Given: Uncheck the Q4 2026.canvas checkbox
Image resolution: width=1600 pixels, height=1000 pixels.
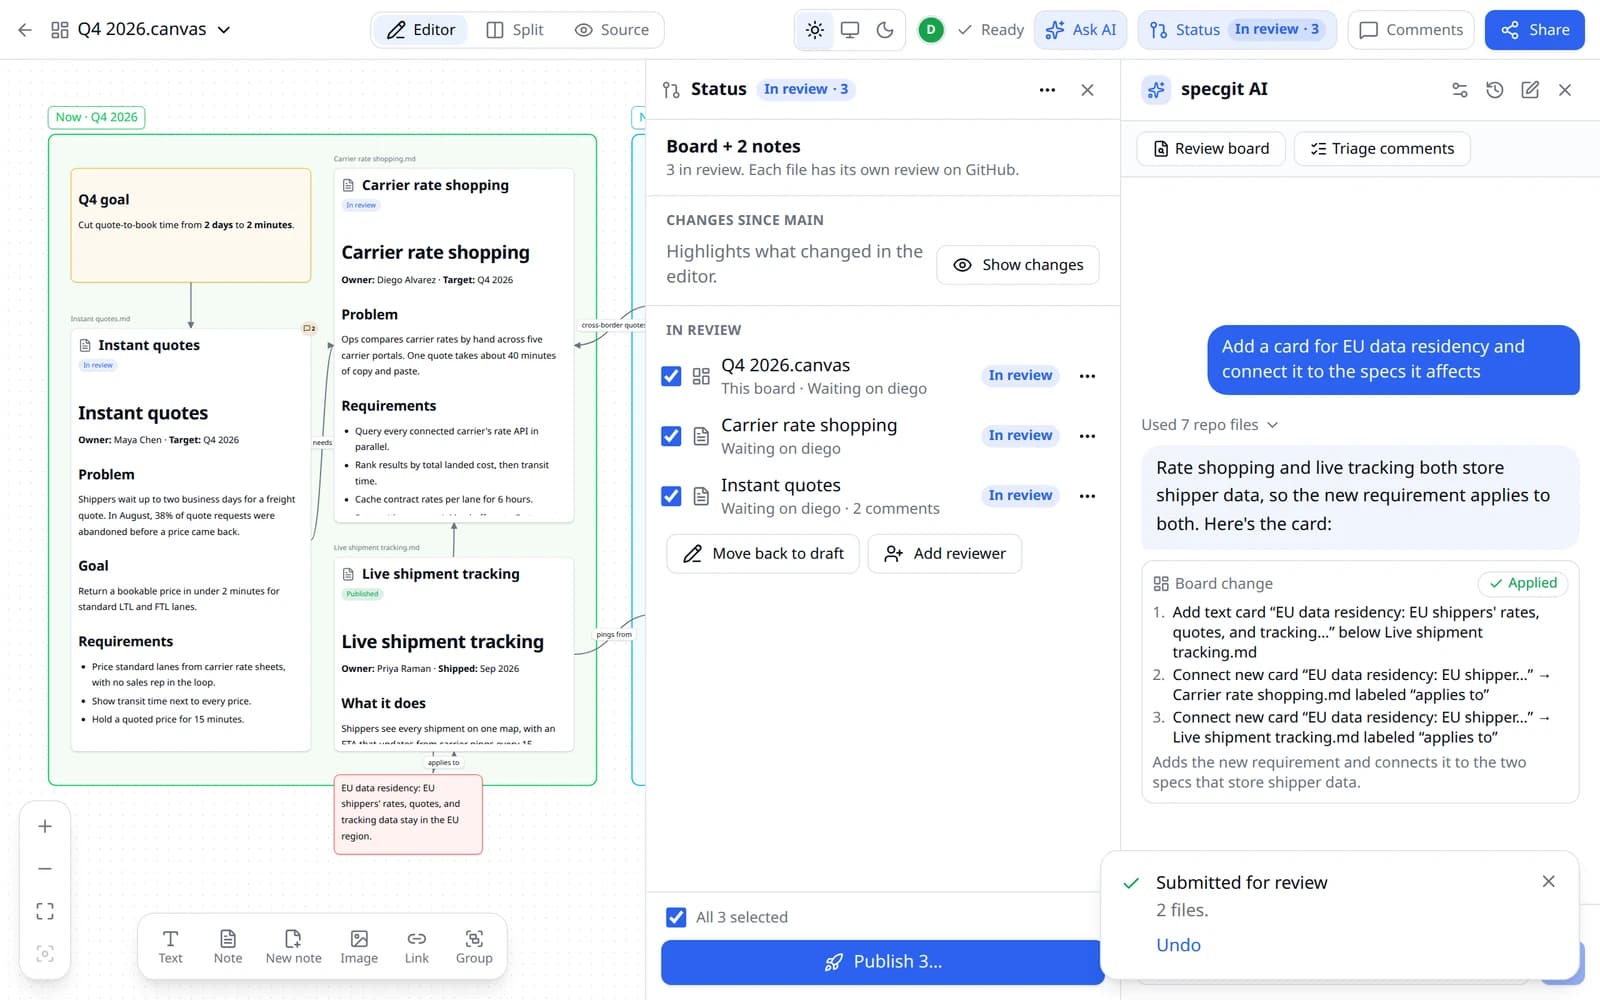Looking at the screenshot, I should click(671, 376).
